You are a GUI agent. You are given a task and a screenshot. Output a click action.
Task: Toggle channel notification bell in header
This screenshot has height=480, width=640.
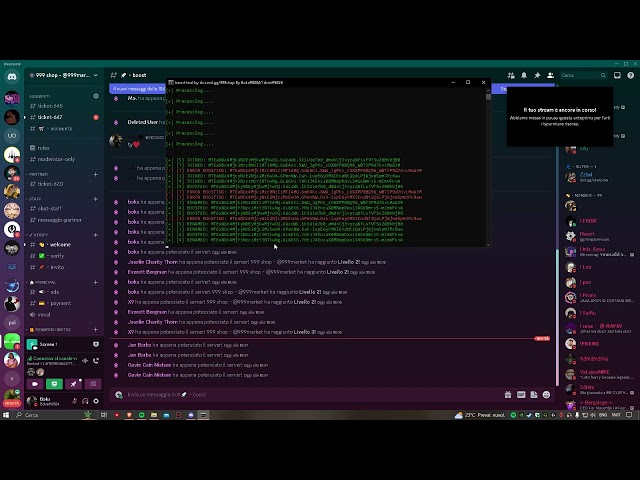click(x=524, y=75)
